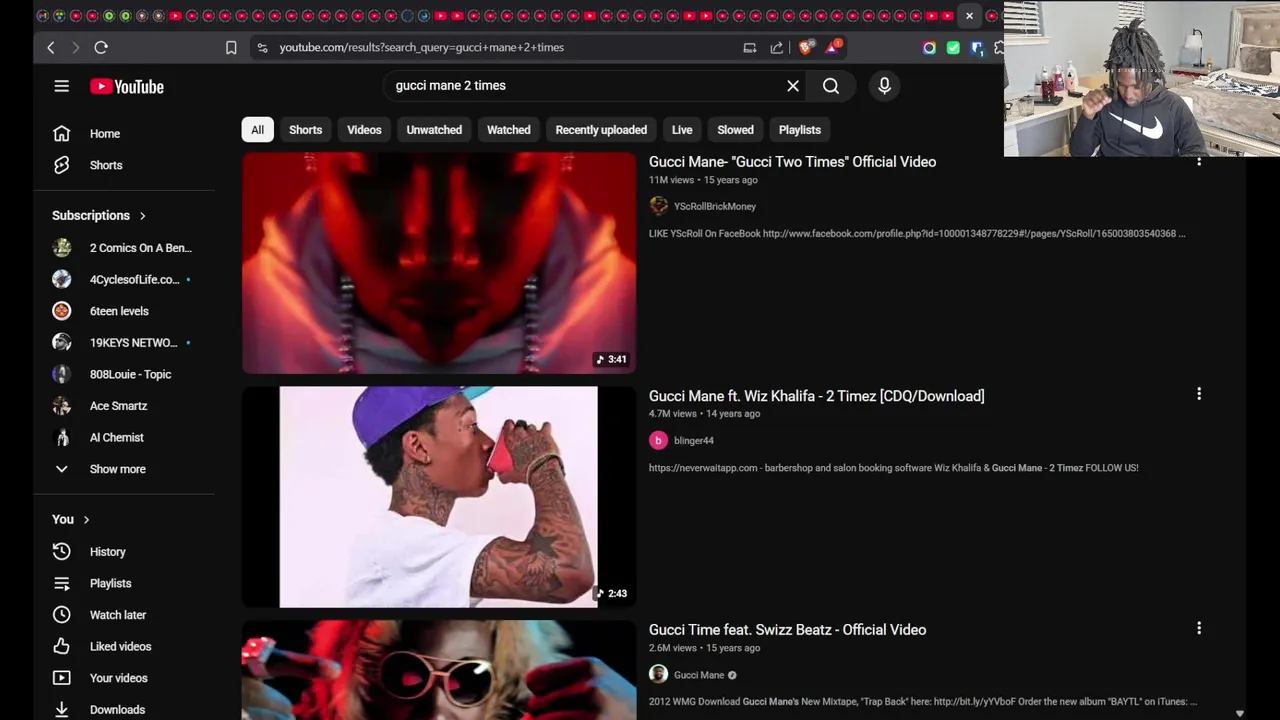Click the browser address bar URL

421,47
